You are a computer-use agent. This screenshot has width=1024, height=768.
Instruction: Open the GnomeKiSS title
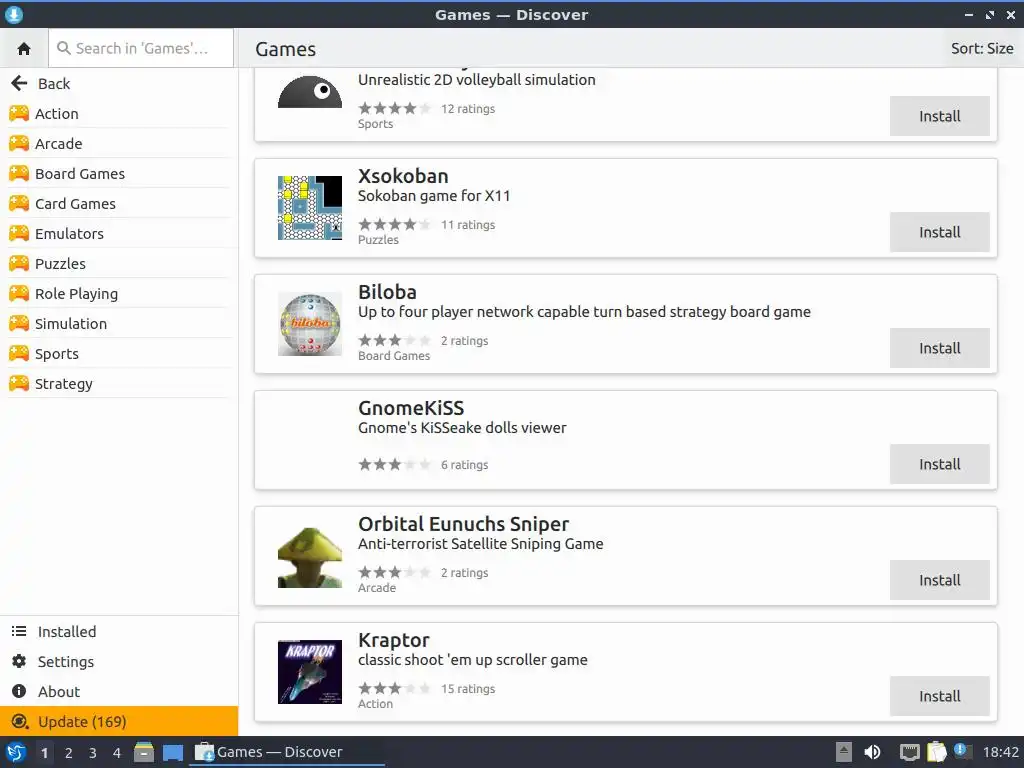(411, 408)
